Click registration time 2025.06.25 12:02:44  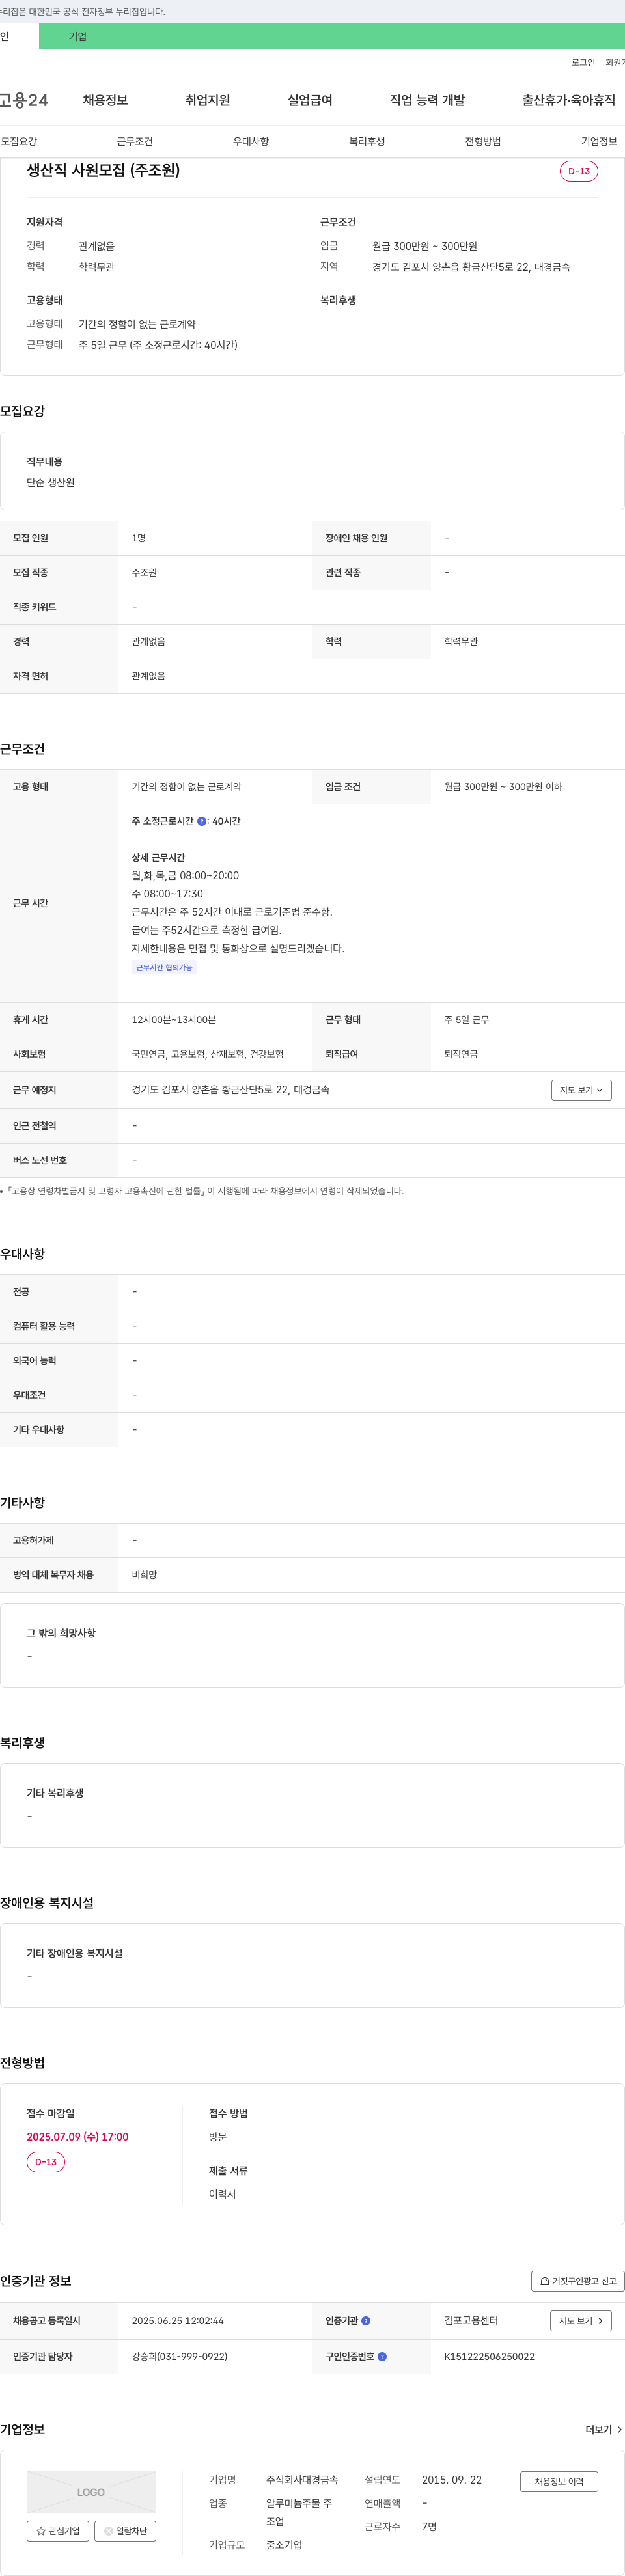click(x=177, y=2320)
